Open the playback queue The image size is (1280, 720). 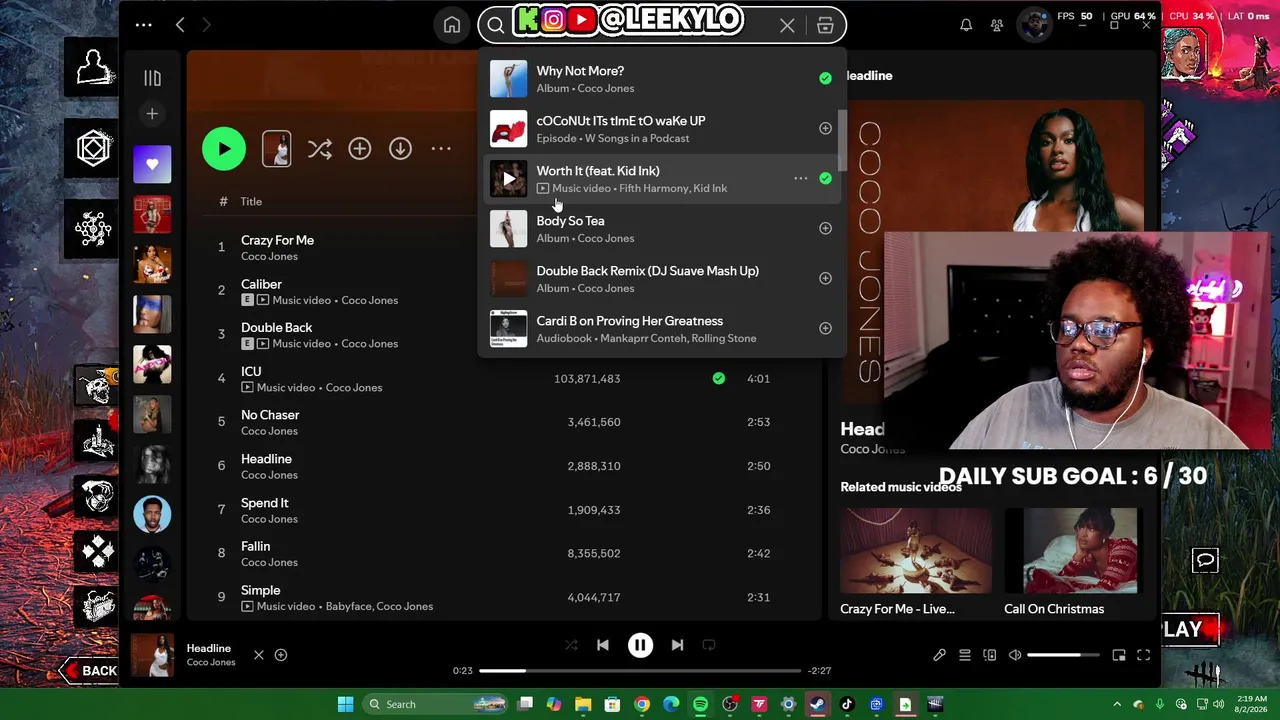tap(965, 655)
